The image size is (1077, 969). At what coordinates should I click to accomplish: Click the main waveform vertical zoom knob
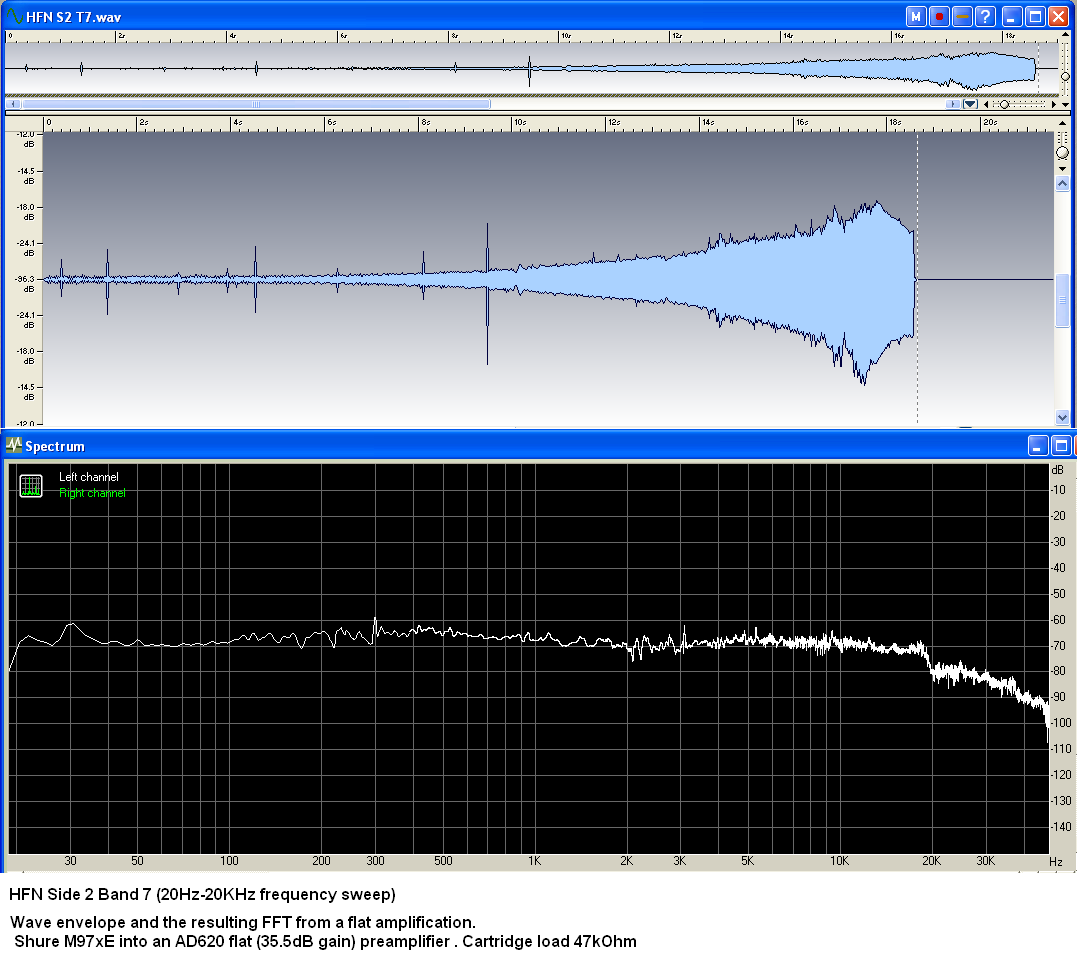pos(1063,152)
